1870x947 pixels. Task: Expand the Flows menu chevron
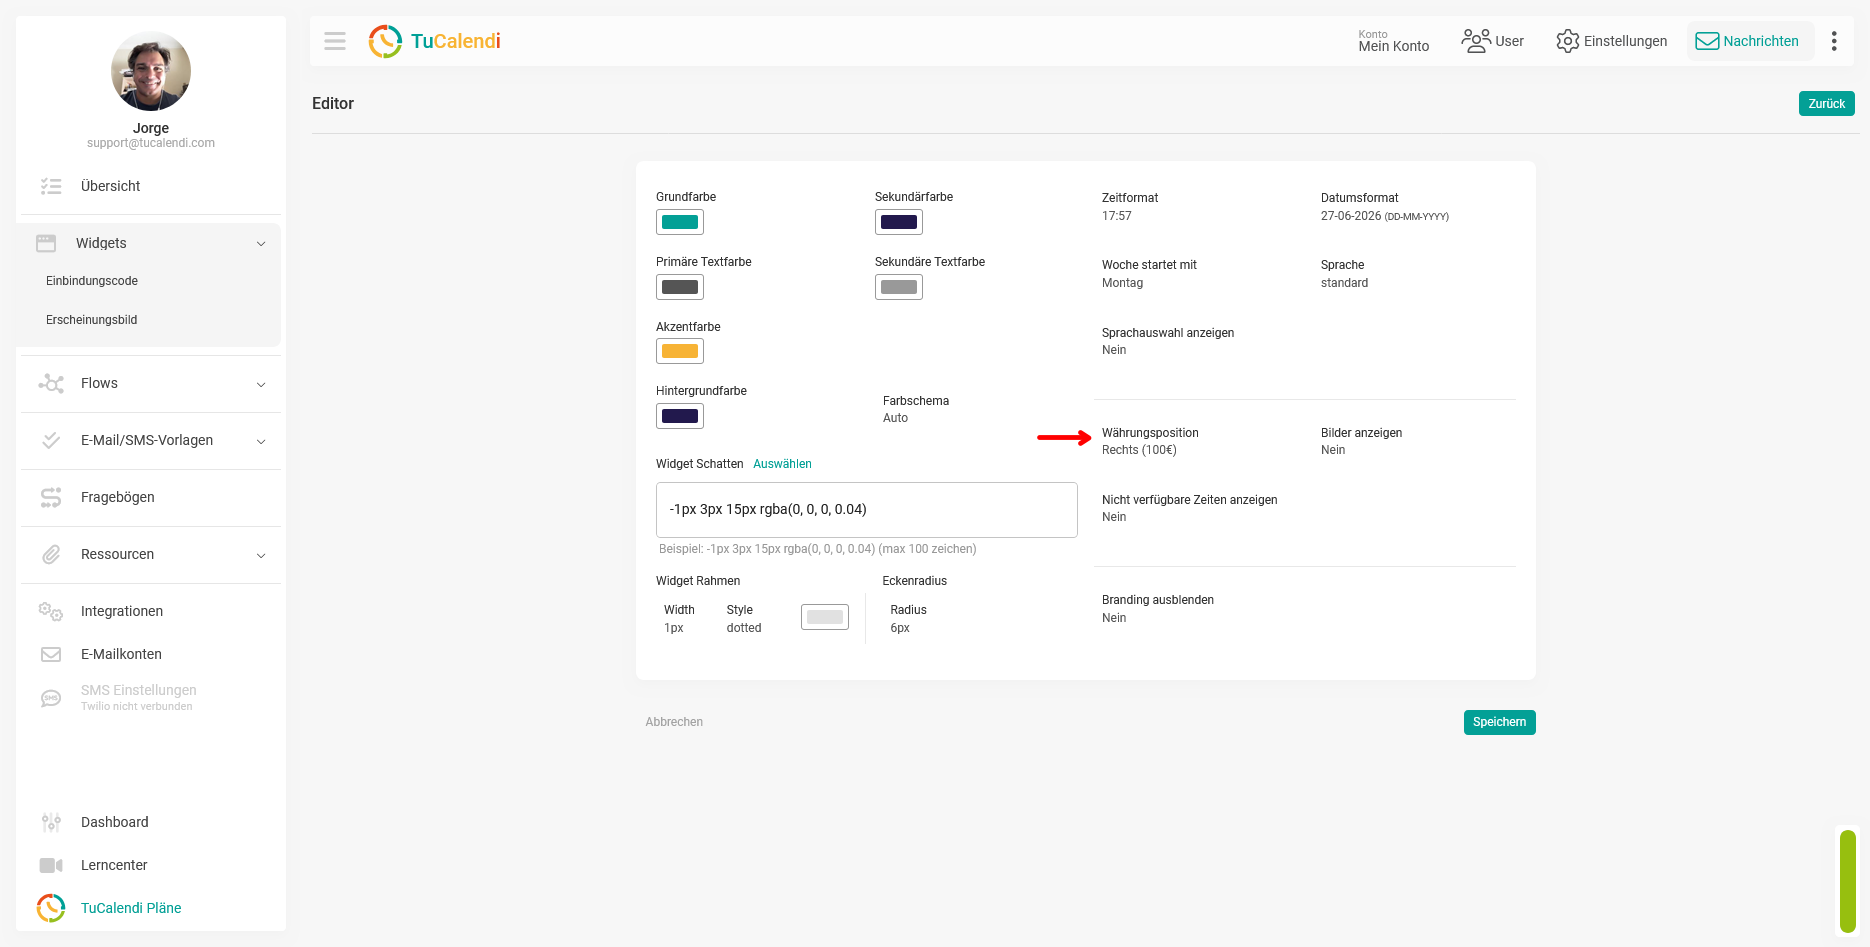tap(261, 384)
